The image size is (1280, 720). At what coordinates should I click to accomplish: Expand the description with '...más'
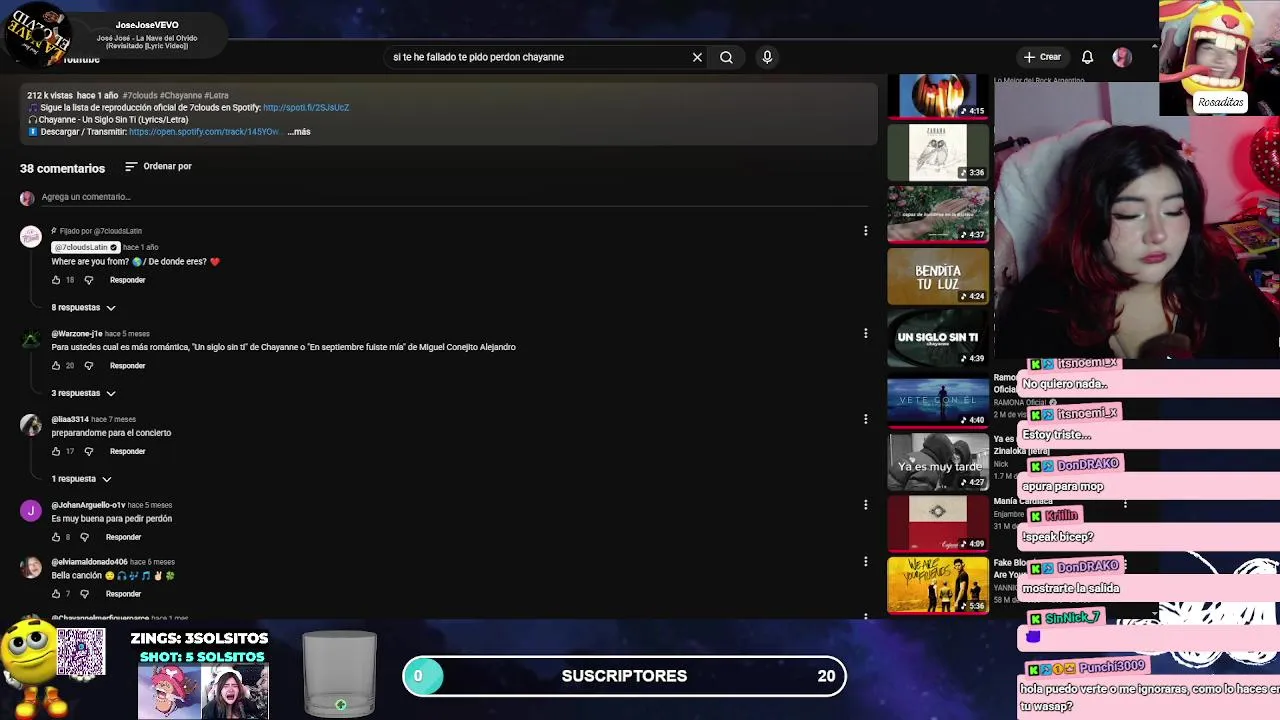299,132
